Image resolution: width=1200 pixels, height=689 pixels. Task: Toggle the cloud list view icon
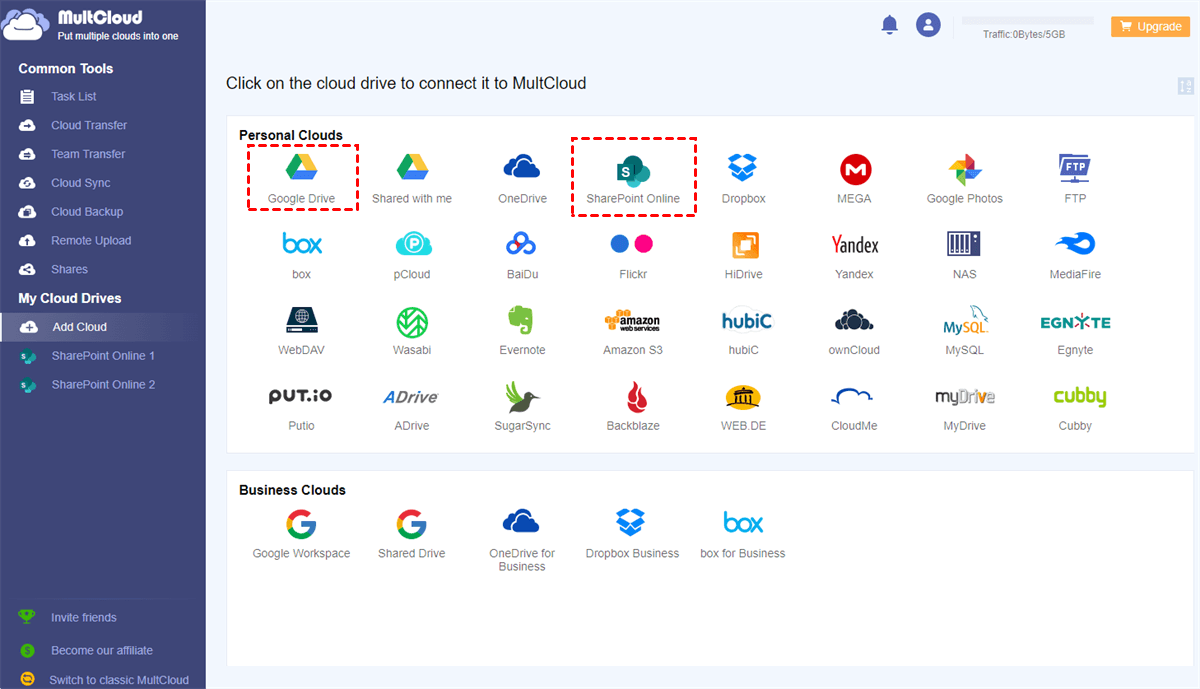[x=1186, y=86]
